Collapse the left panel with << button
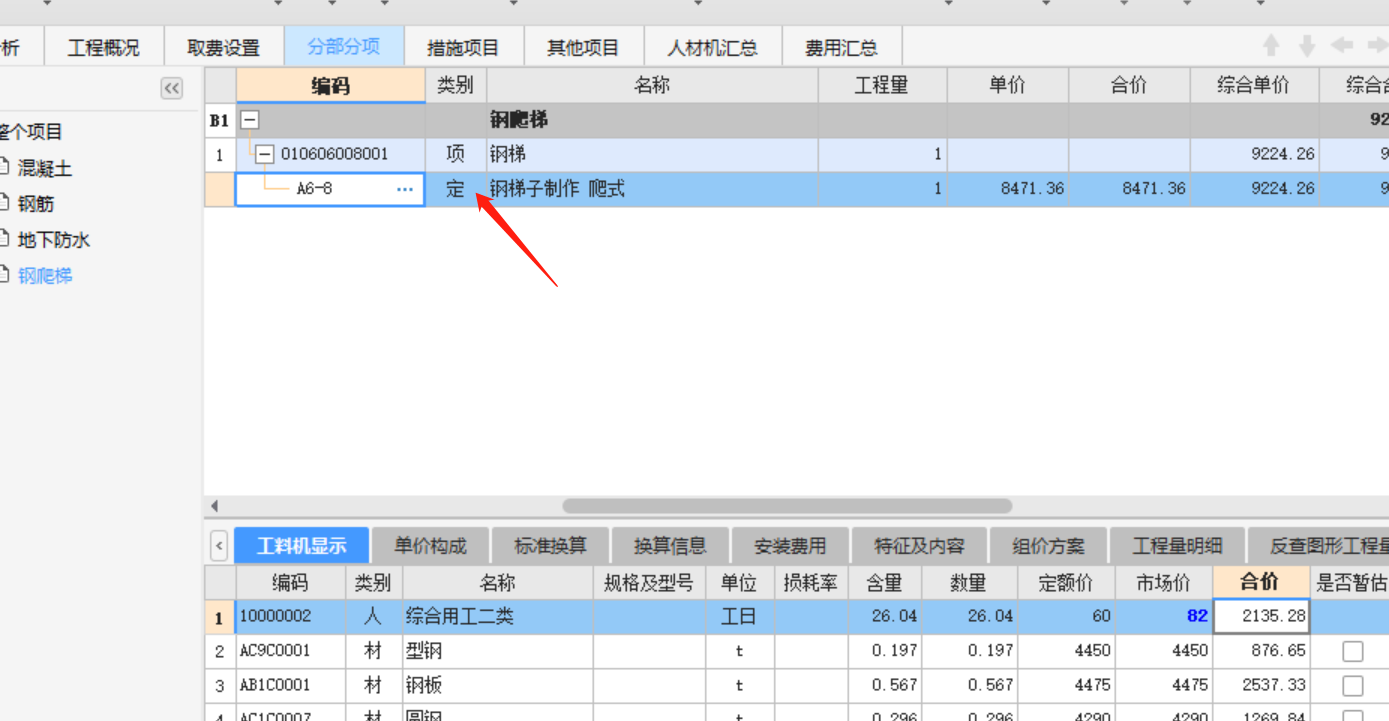Image resolution: width=1389 pixels, height=721 pixels. (x=172, y=88)
